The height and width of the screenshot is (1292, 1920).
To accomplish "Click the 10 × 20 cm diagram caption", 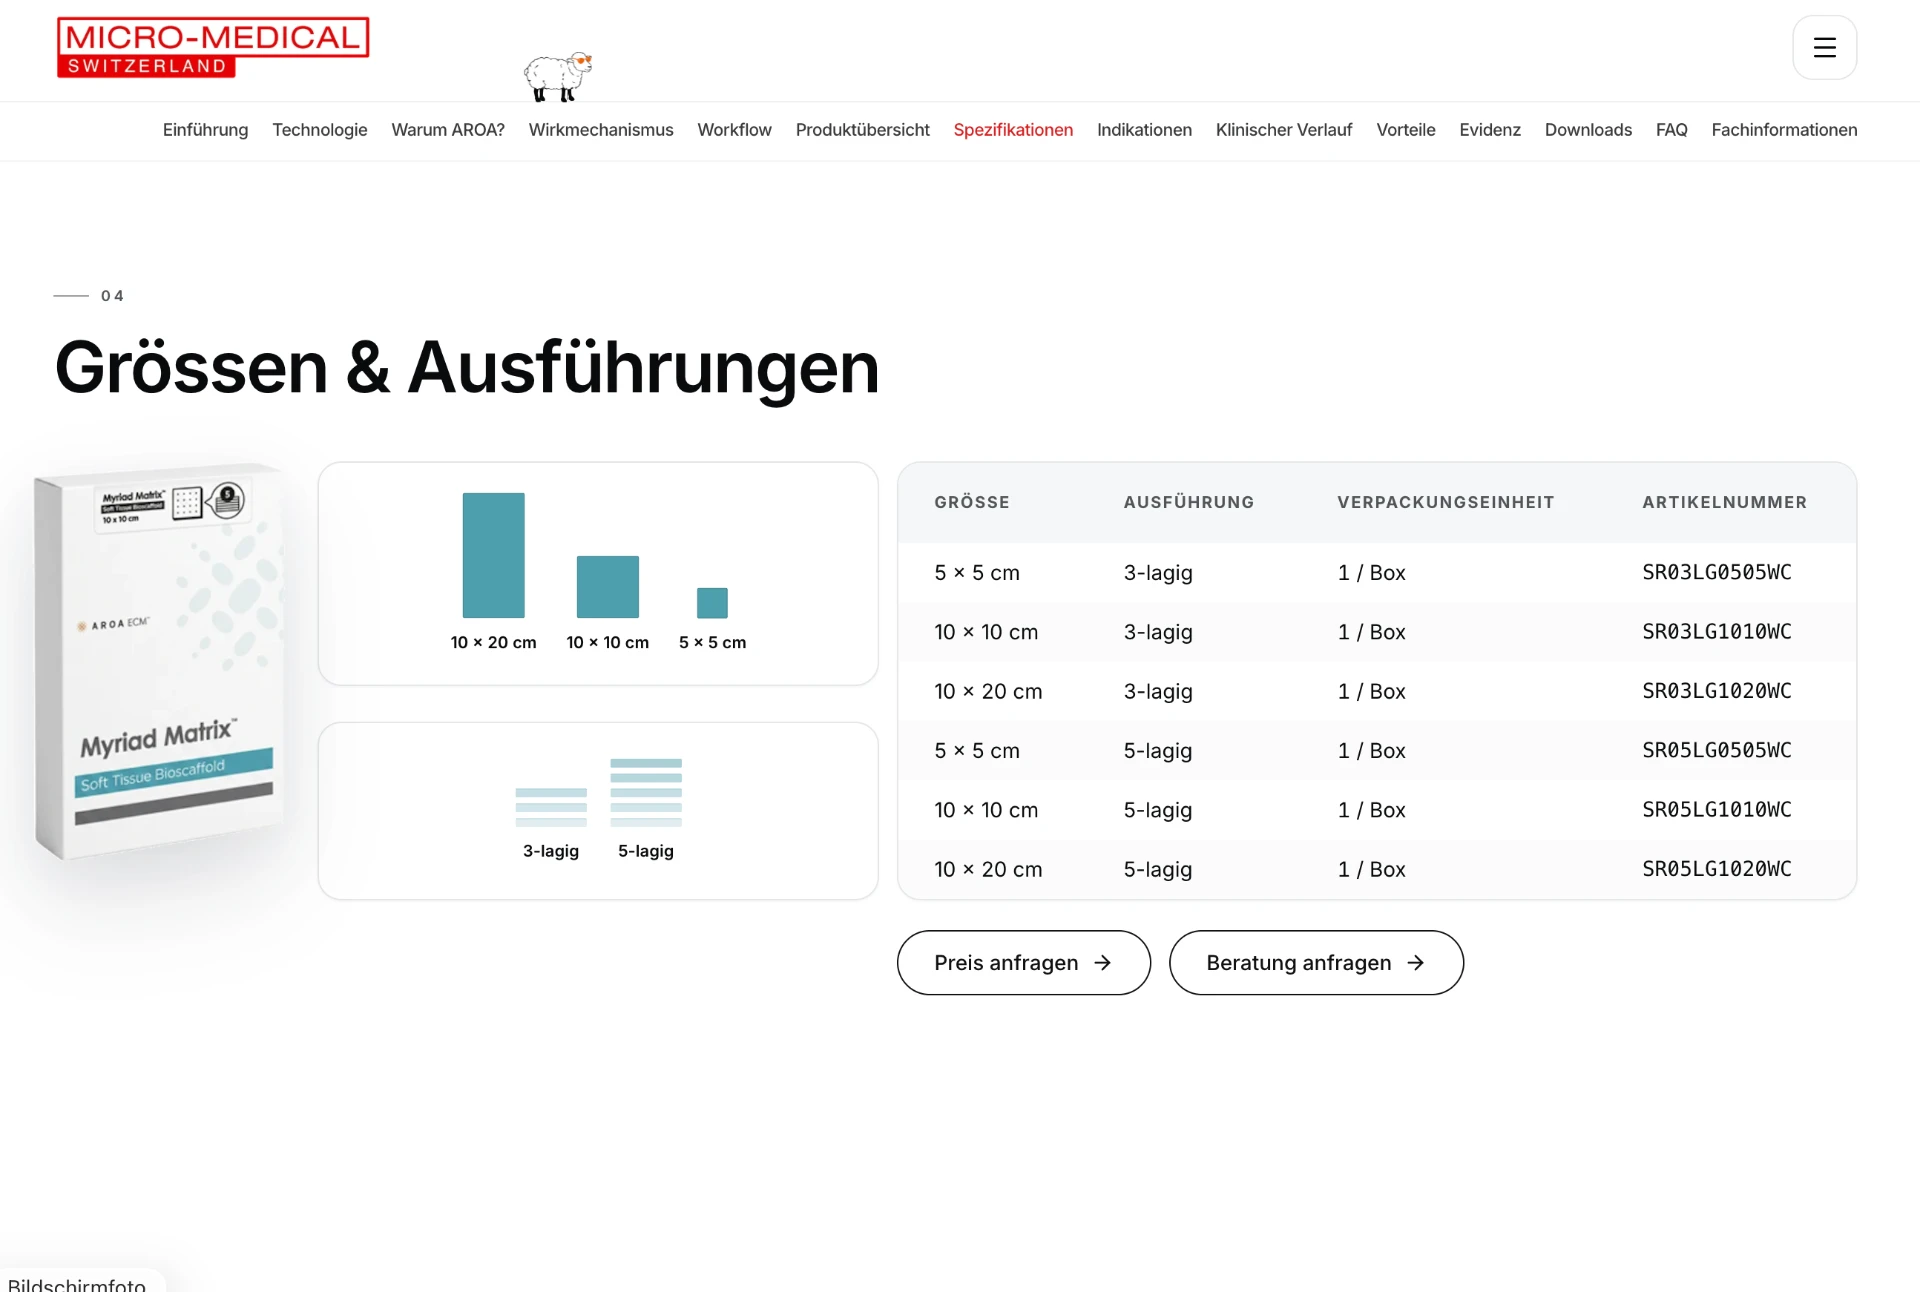I will pos(493,642).
